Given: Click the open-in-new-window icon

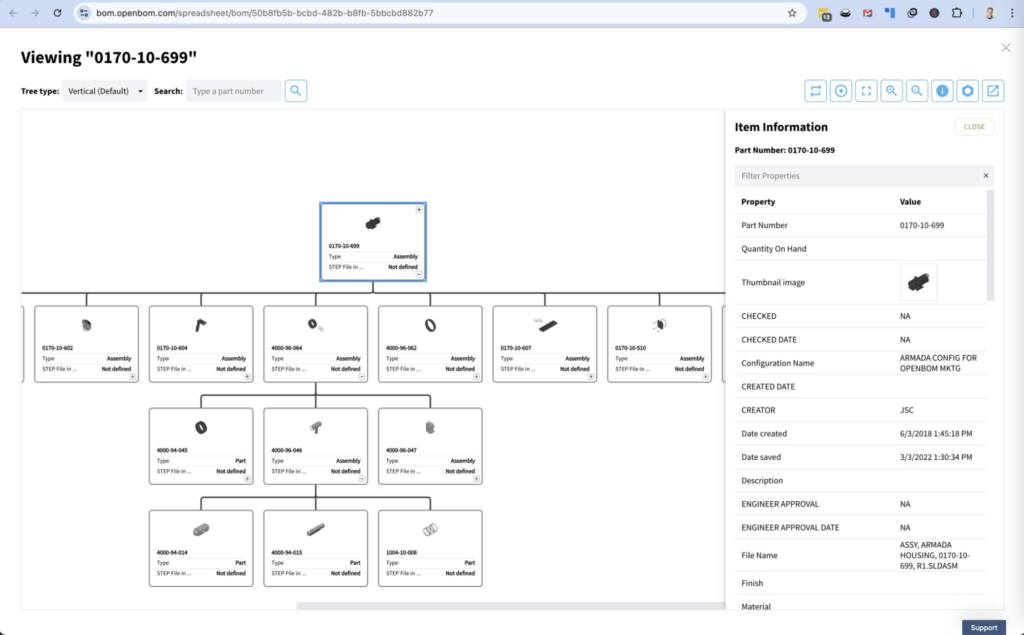Looking at the screenshot, I should [x=993, y=91].
